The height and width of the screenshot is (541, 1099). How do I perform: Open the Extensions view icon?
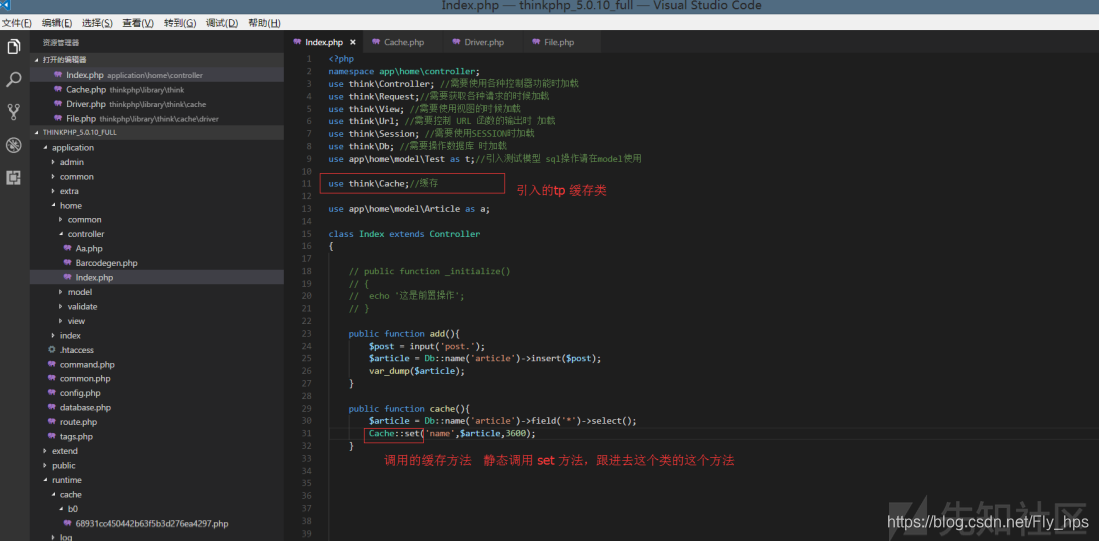[13, 177]
